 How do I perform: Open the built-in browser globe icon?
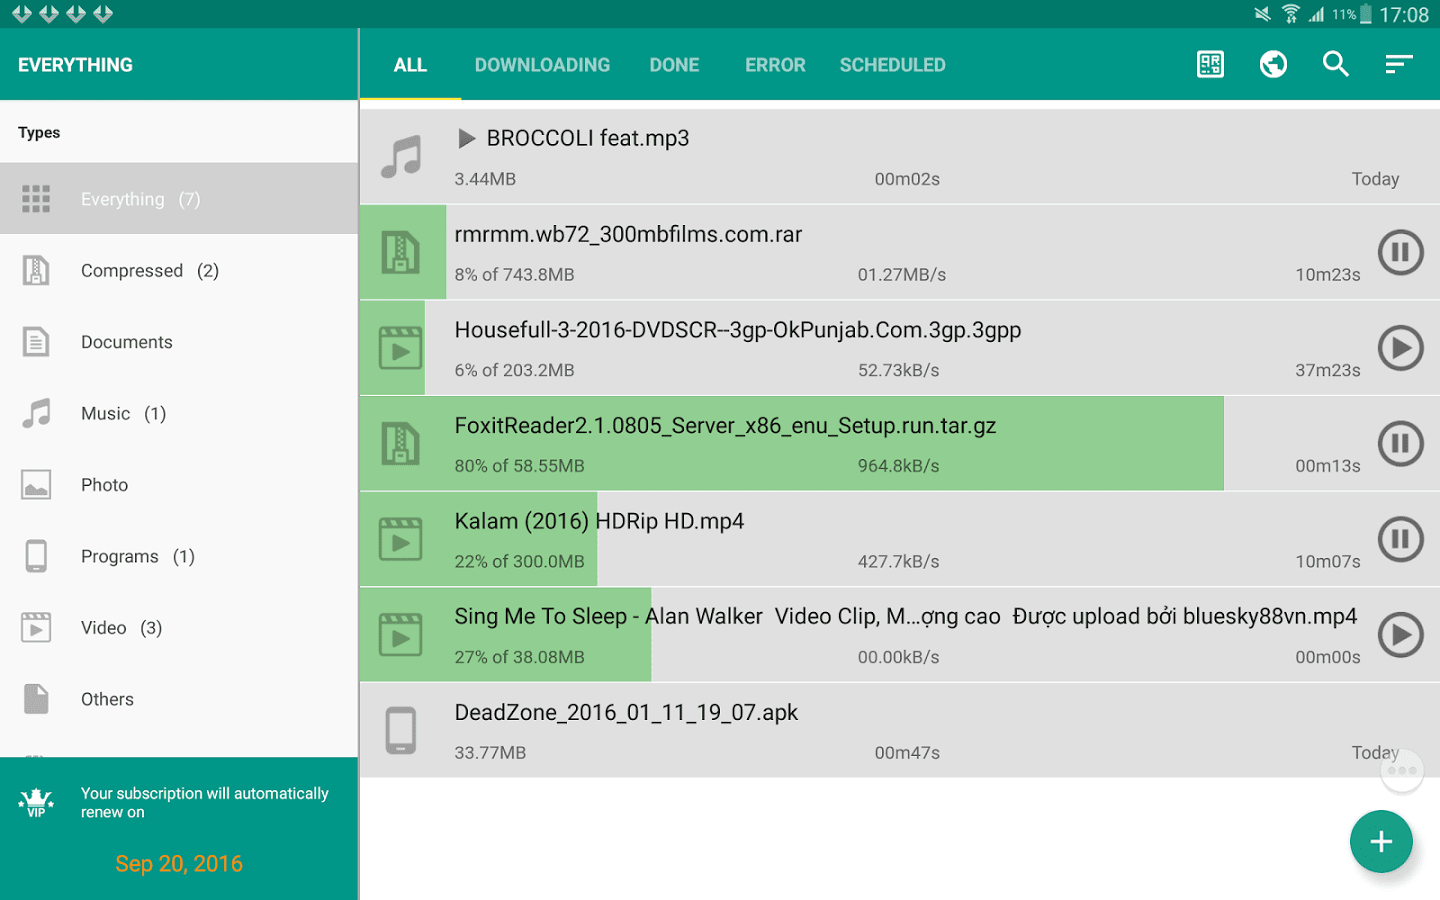1273,65
